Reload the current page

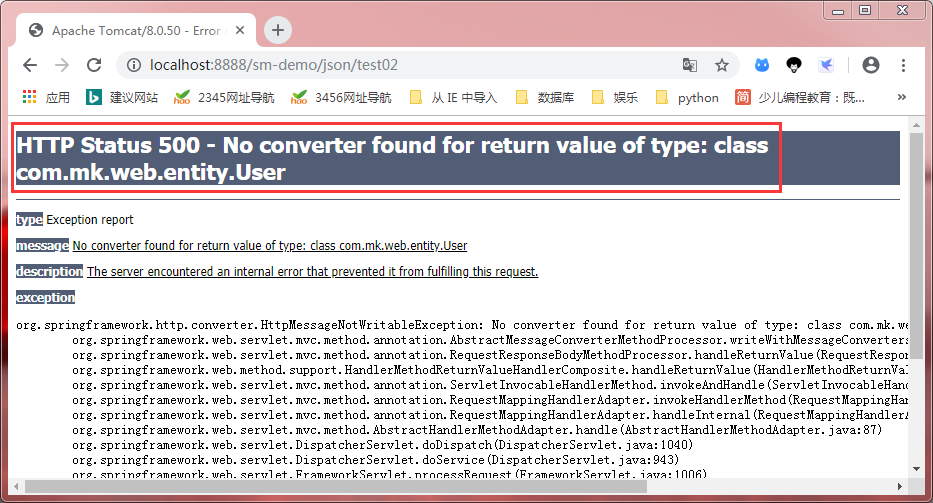click(94, 65)
